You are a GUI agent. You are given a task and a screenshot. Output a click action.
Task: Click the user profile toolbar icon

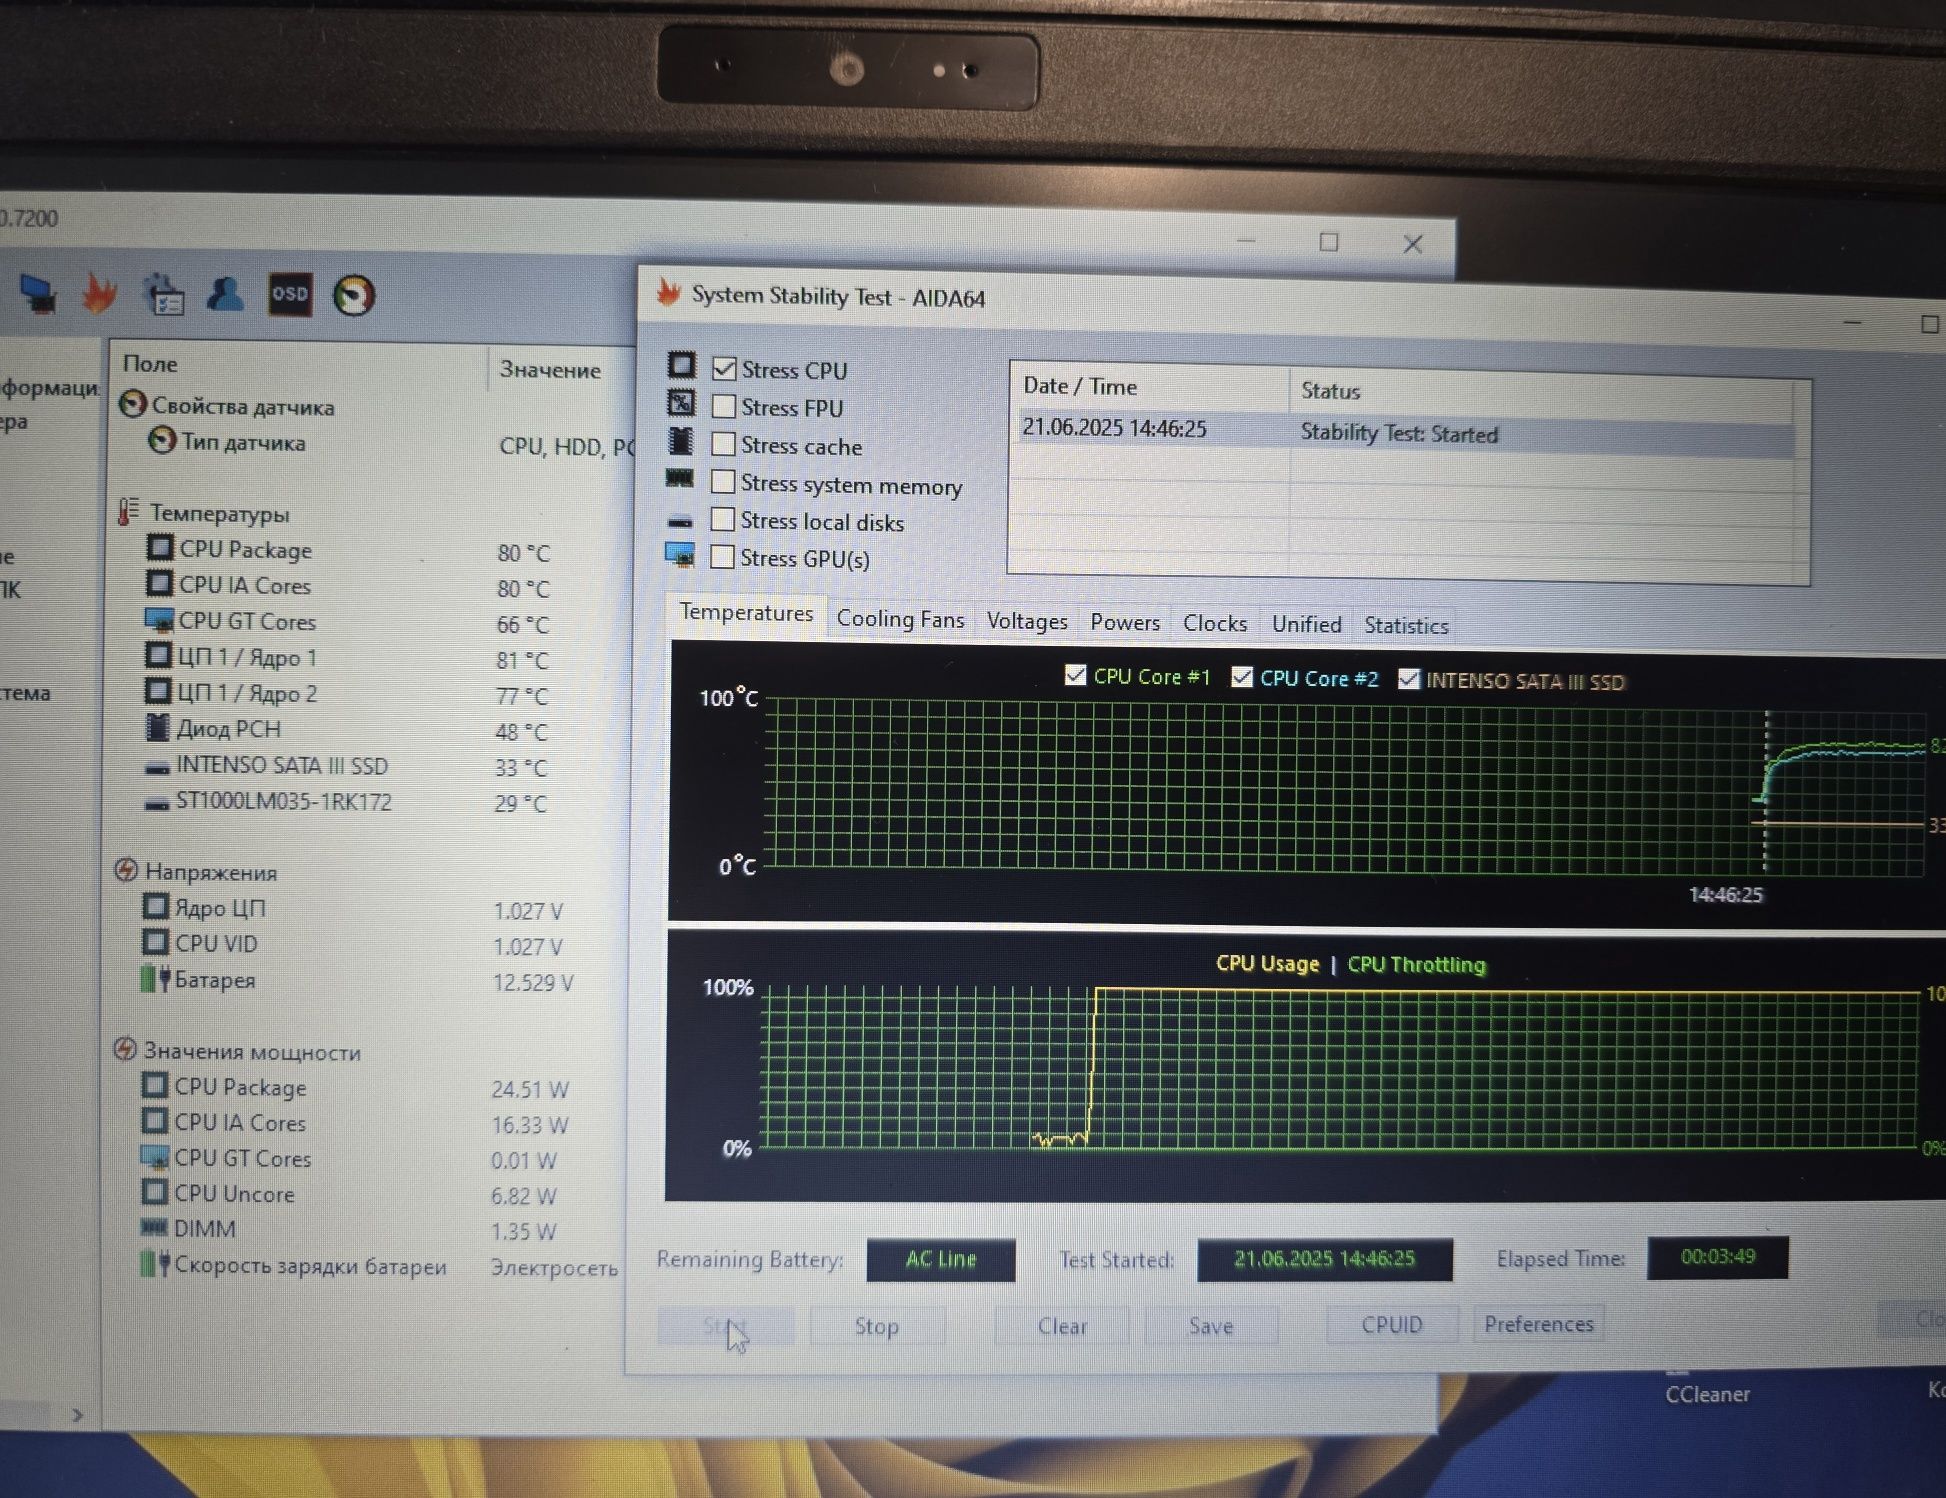click(x=226, y=294)
